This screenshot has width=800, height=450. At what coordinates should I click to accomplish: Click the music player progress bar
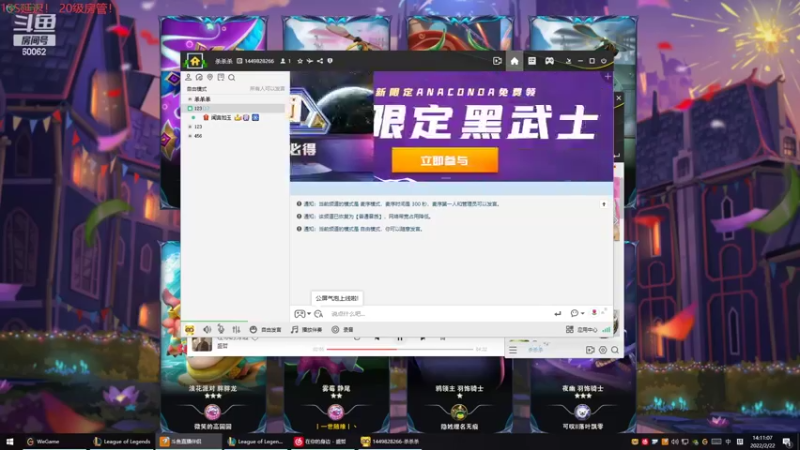click(x=400, y=349)
